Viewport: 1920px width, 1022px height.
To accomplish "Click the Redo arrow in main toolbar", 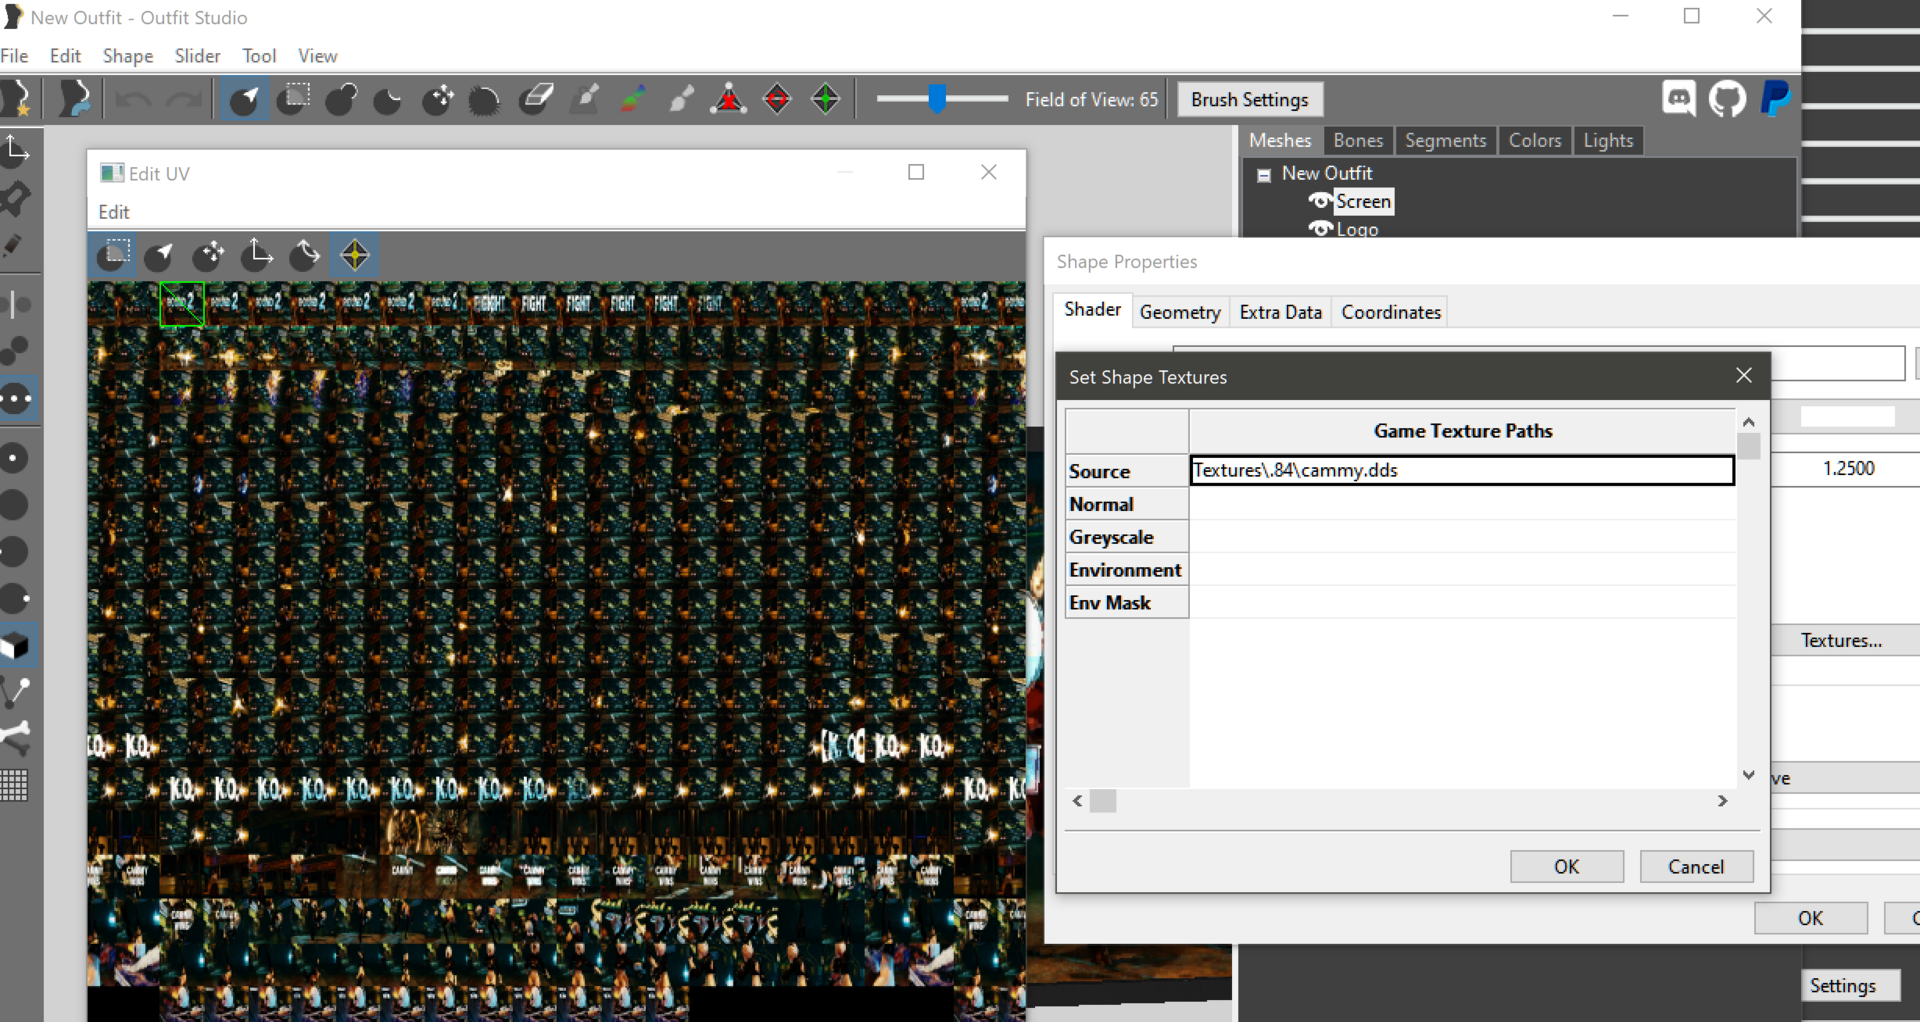I will 184,99.
